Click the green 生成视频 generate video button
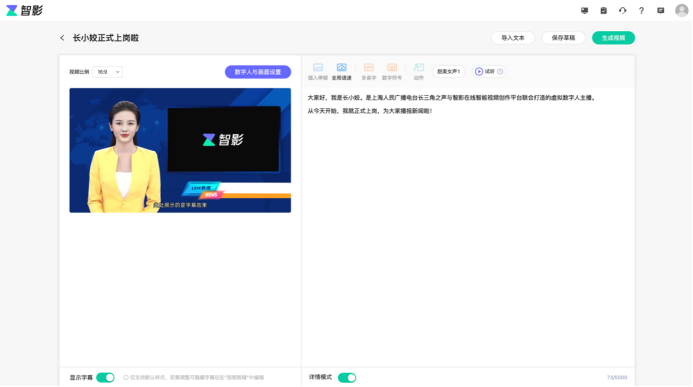The height and width of the screenshot is (387, 693). [x=613, y=38]
